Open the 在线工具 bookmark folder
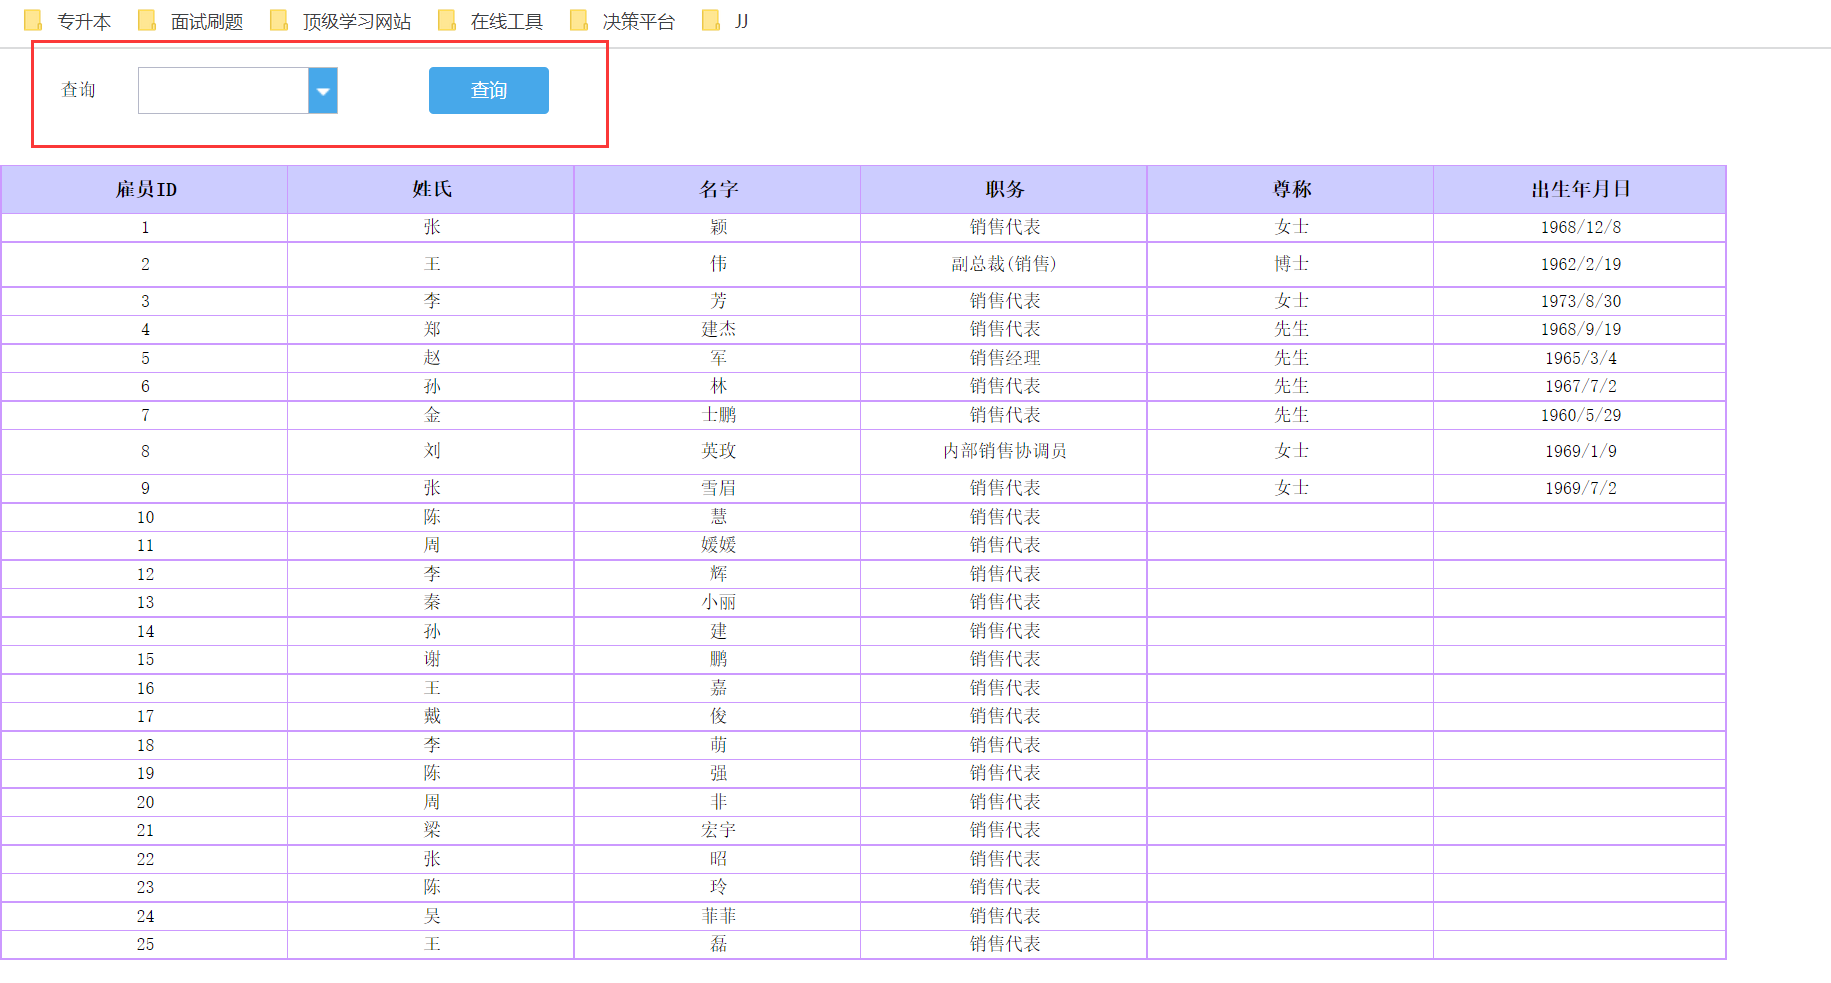The height and width of the screenshot is (983, 1831). tap(491, 21)
